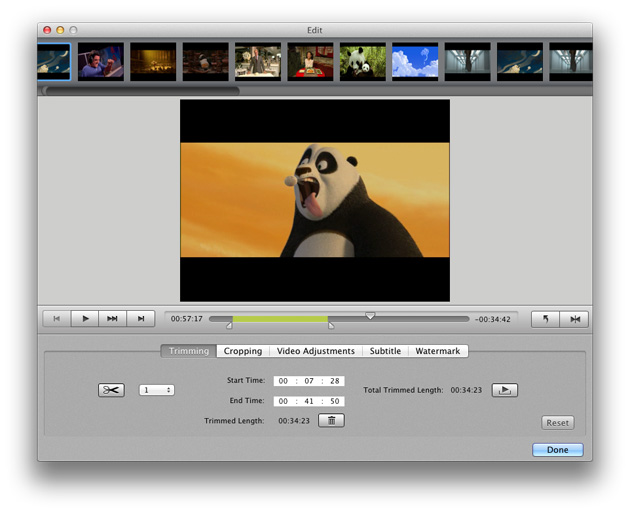630x513 pixels.
Task: Click the play button in playback controls
Action: (x=85, y=319)
